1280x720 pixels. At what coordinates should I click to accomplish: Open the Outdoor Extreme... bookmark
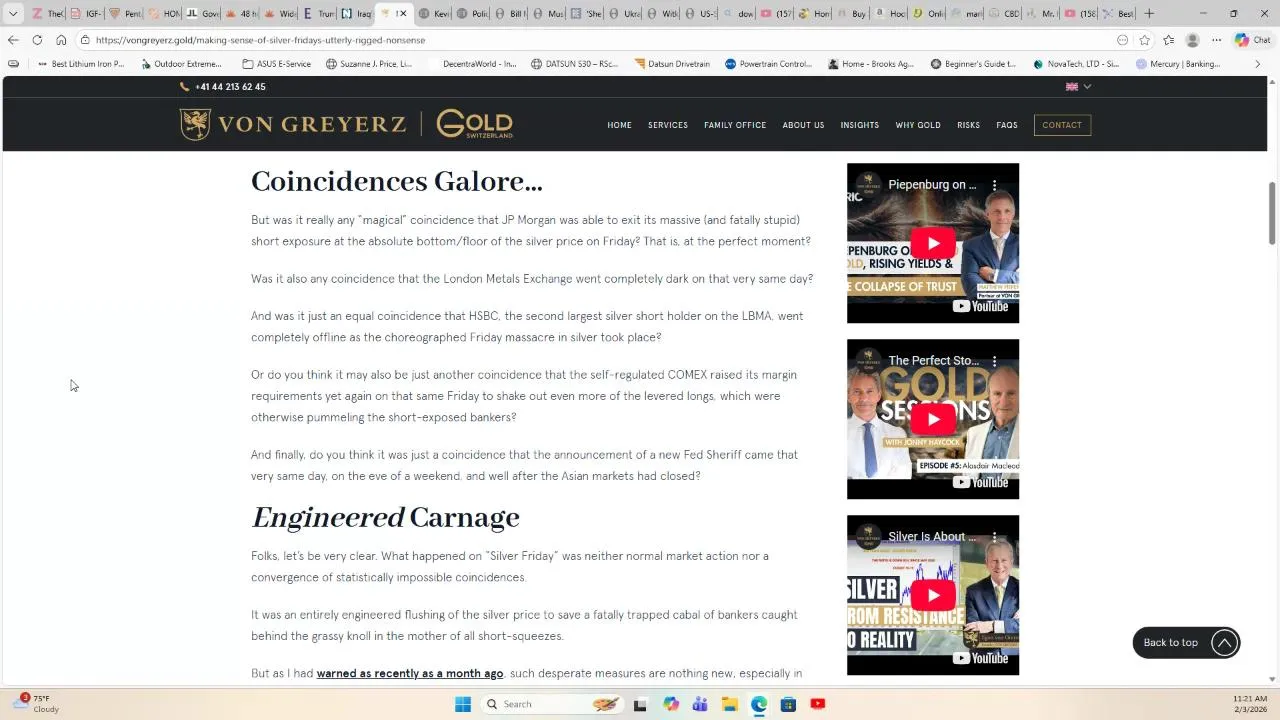[x=181, y=64]
